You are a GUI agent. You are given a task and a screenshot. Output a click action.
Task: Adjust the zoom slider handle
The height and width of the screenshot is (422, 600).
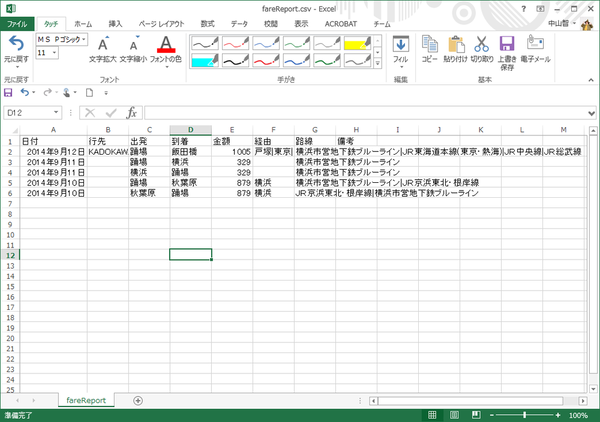[x=525, y=415]
